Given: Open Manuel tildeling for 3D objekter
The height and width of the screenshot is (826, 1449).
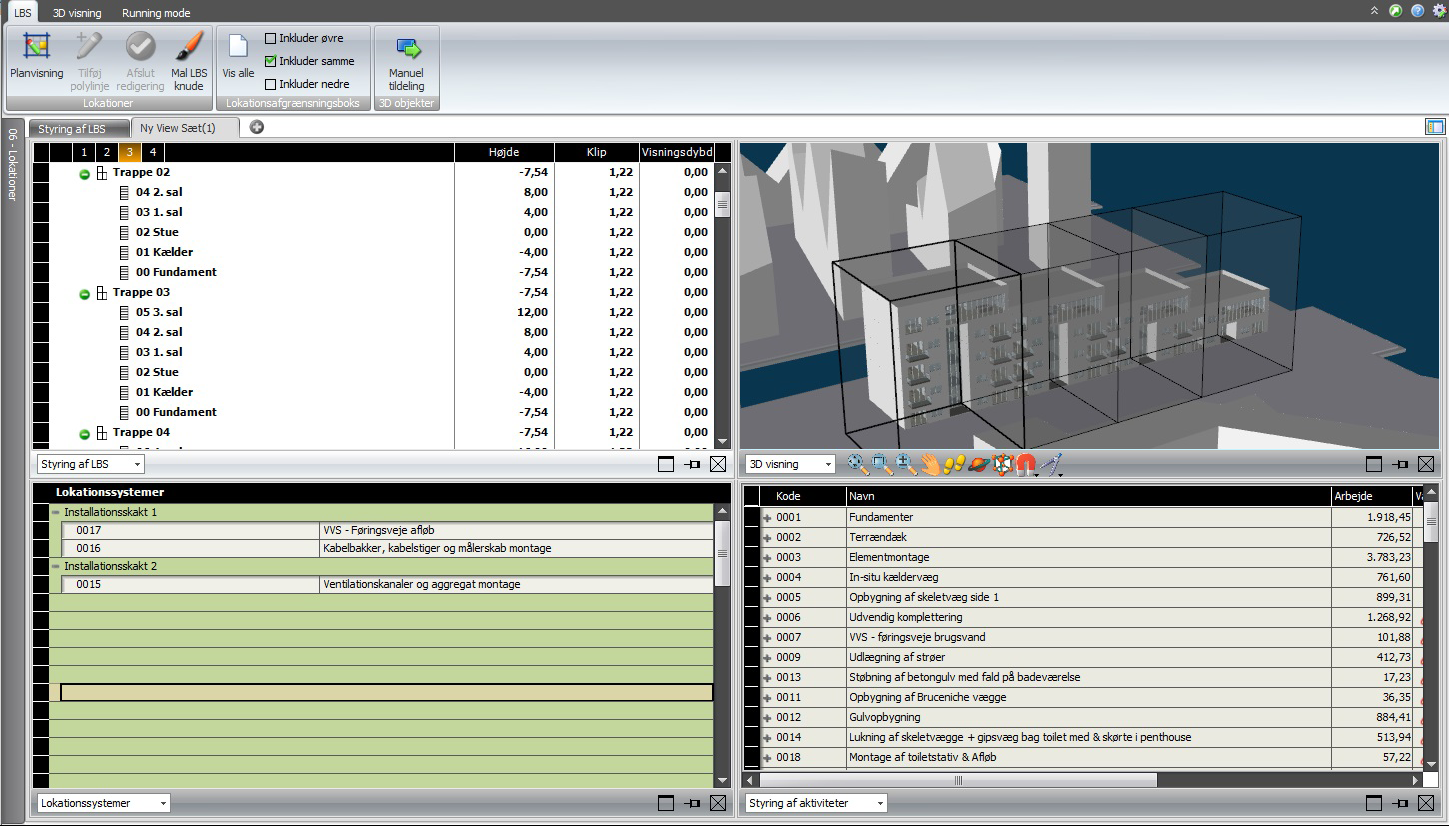Looking at the screenshot, I should (x=406, y=57).
